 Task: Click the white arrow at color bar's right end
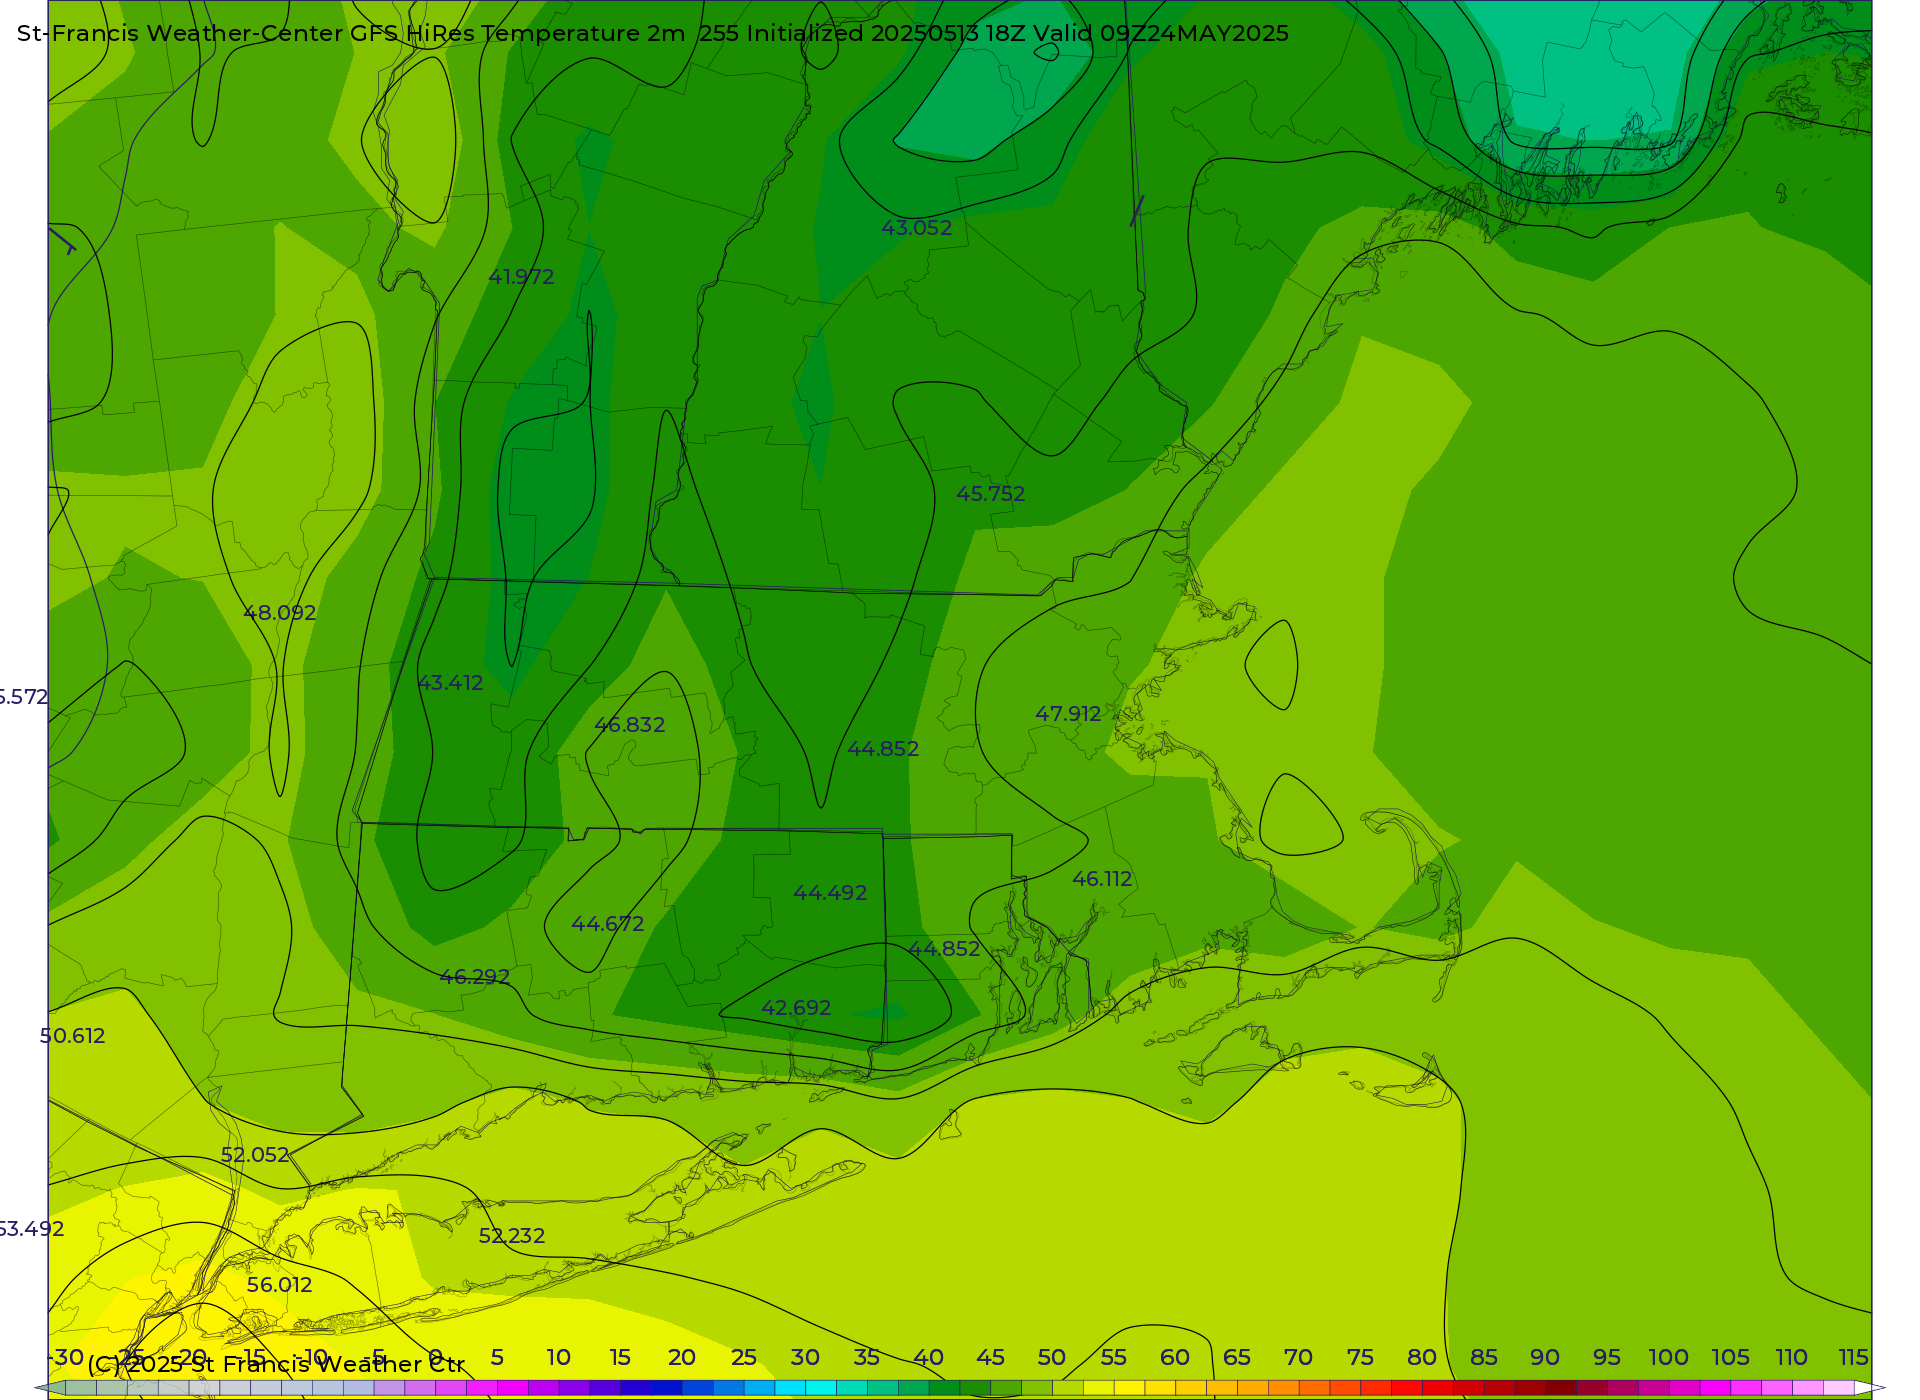point(1869,1388)
